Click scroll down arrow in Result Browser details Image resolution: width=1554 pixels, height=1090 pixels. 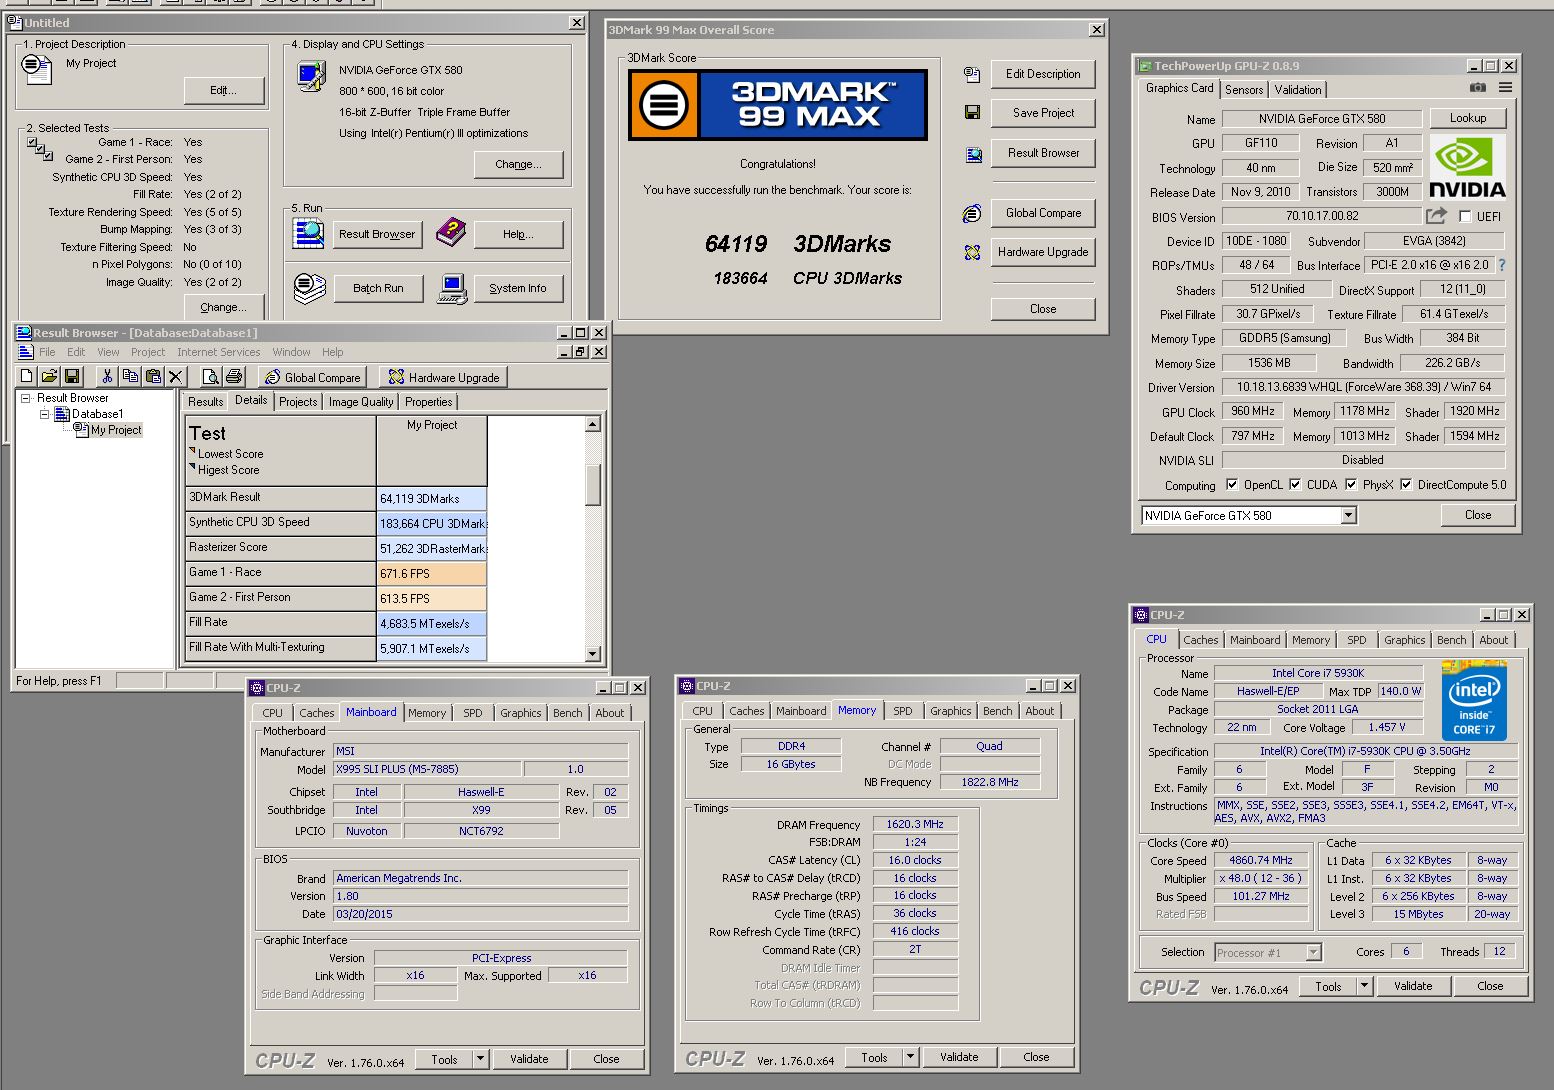click(593, 654)
